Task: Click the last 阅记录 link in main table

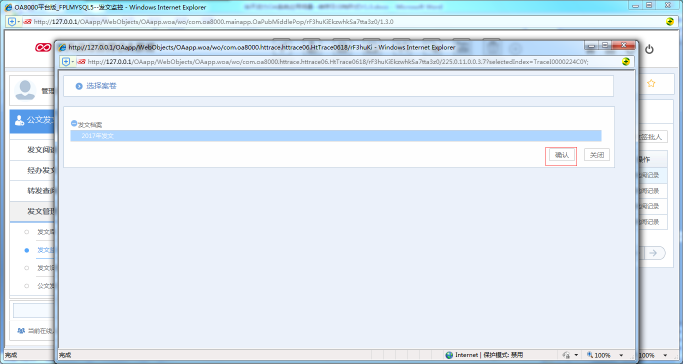Action: 649,222
